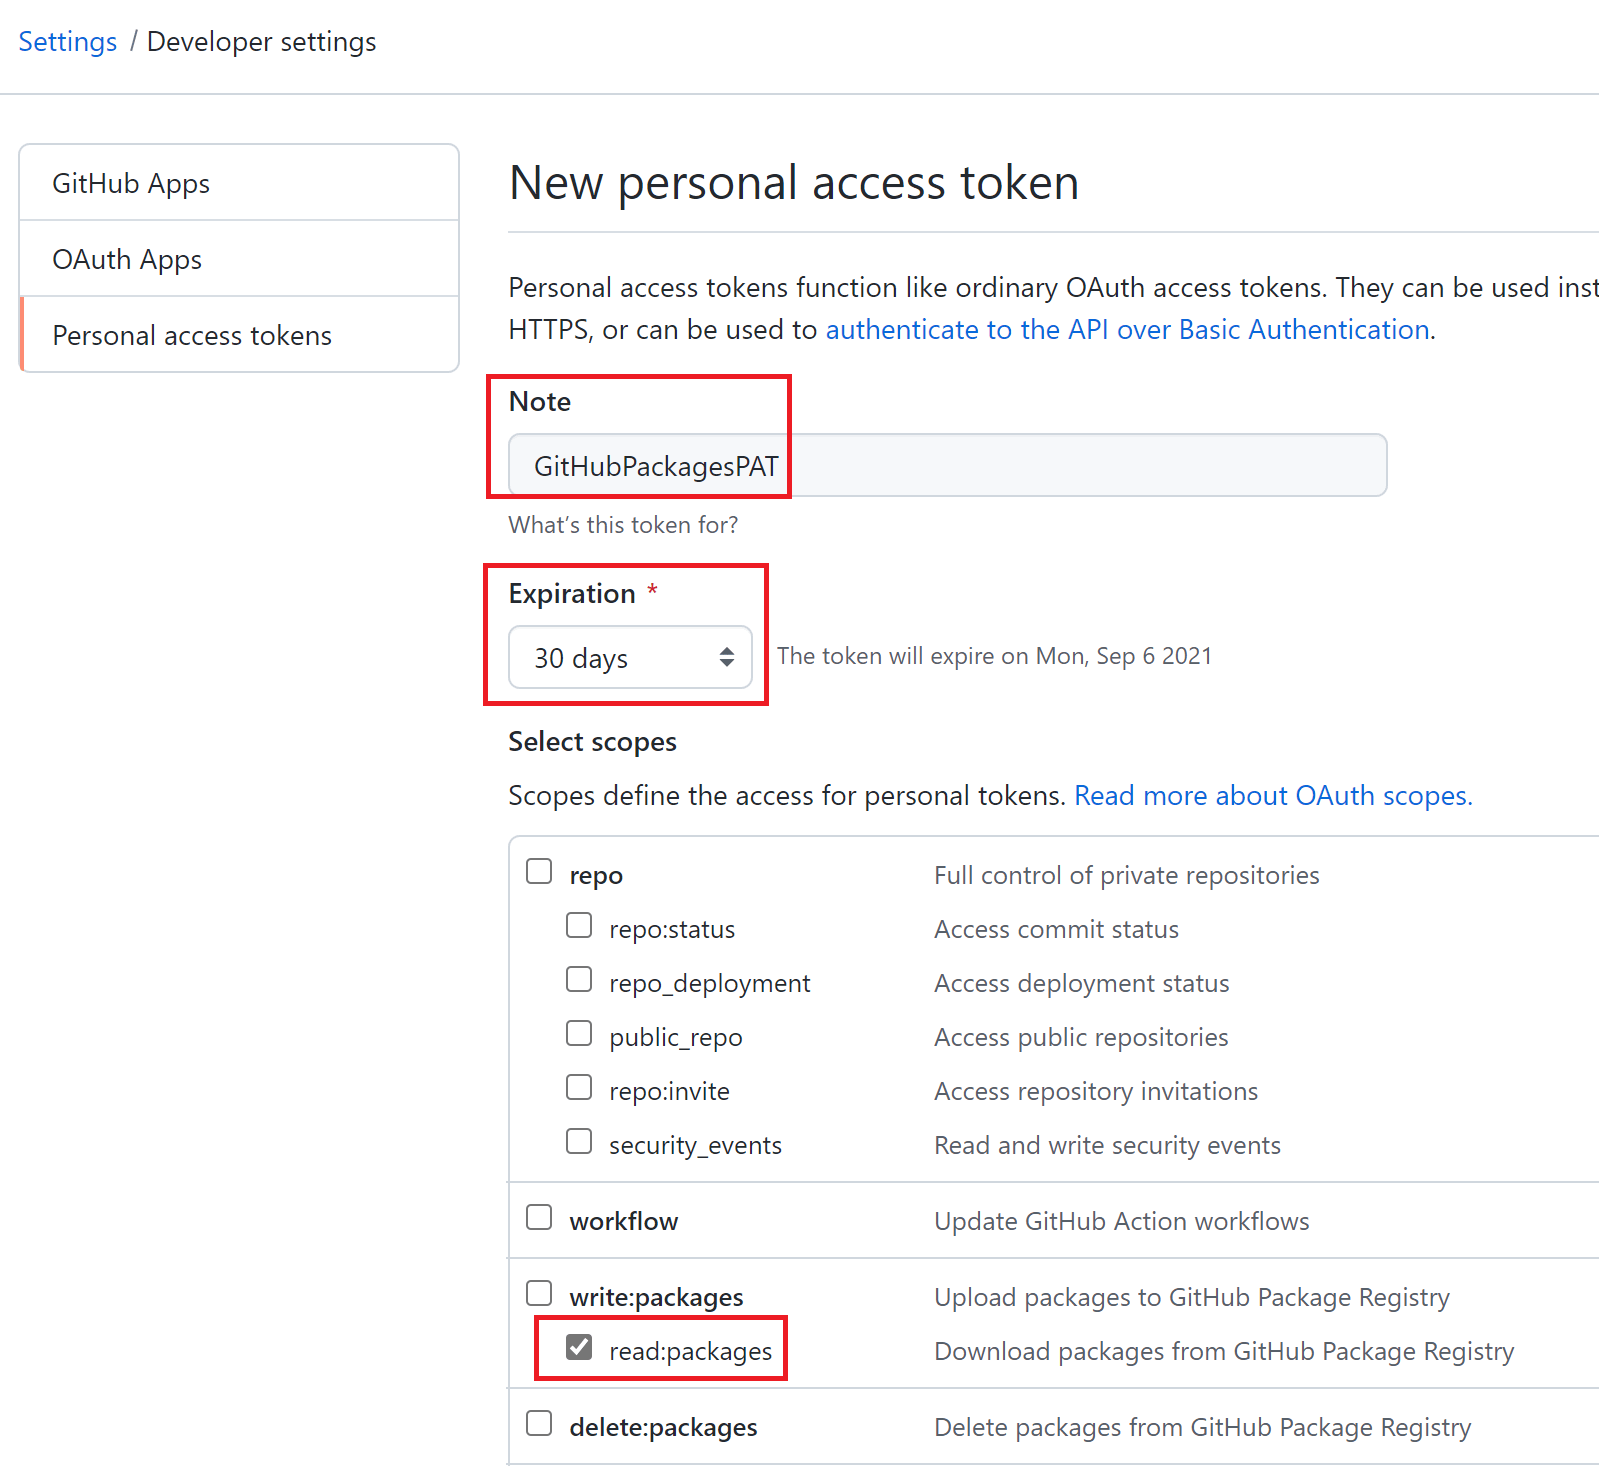
Task: Click the up-down arrows on Expiration selector
Action: pos(727,658)
